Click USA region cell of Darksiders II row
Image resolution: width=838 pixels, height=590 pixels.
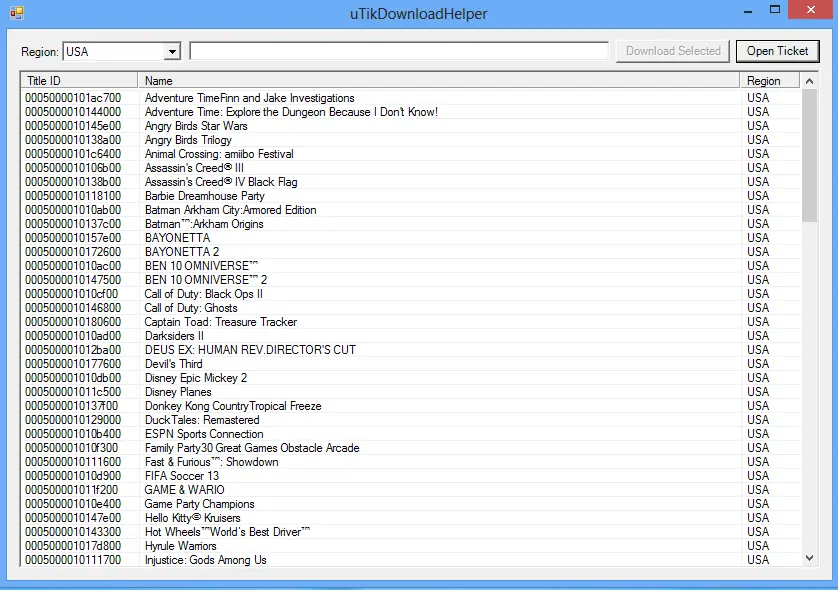click(x=758, y=336)
